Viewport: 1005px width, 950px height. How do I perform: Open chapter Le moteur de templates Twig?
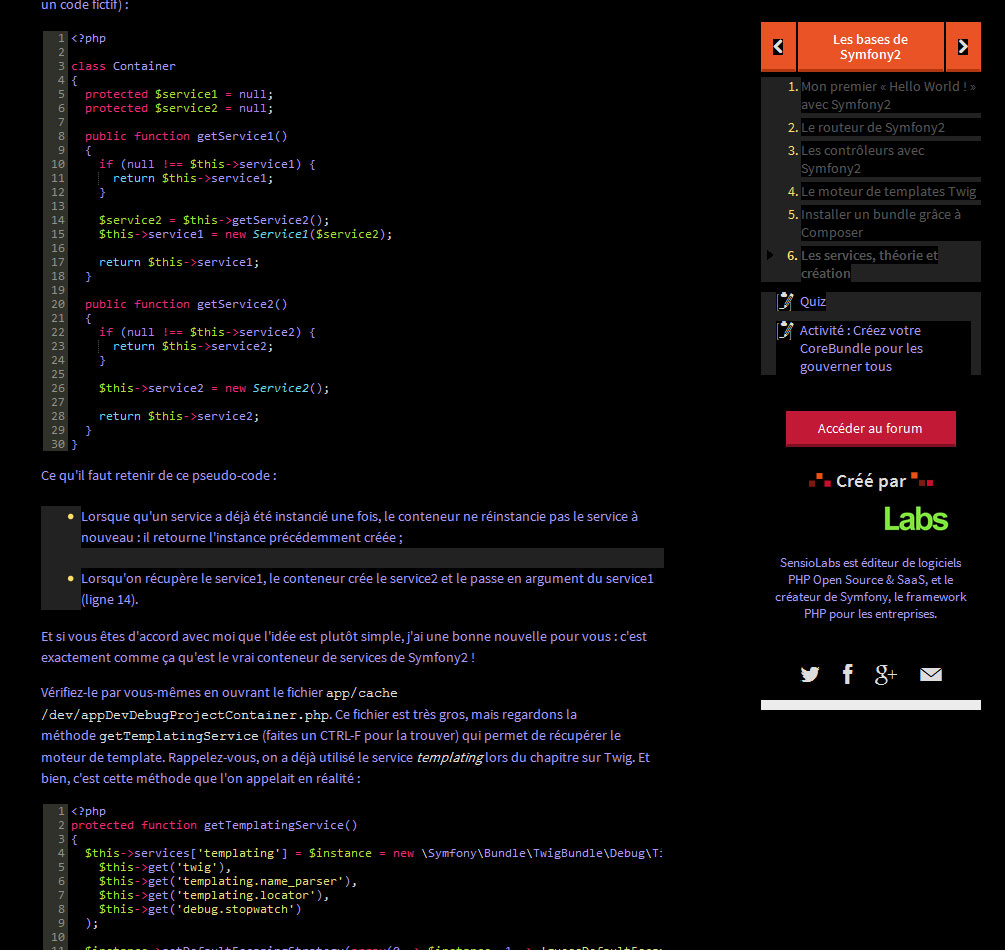[x=888, y=192]
